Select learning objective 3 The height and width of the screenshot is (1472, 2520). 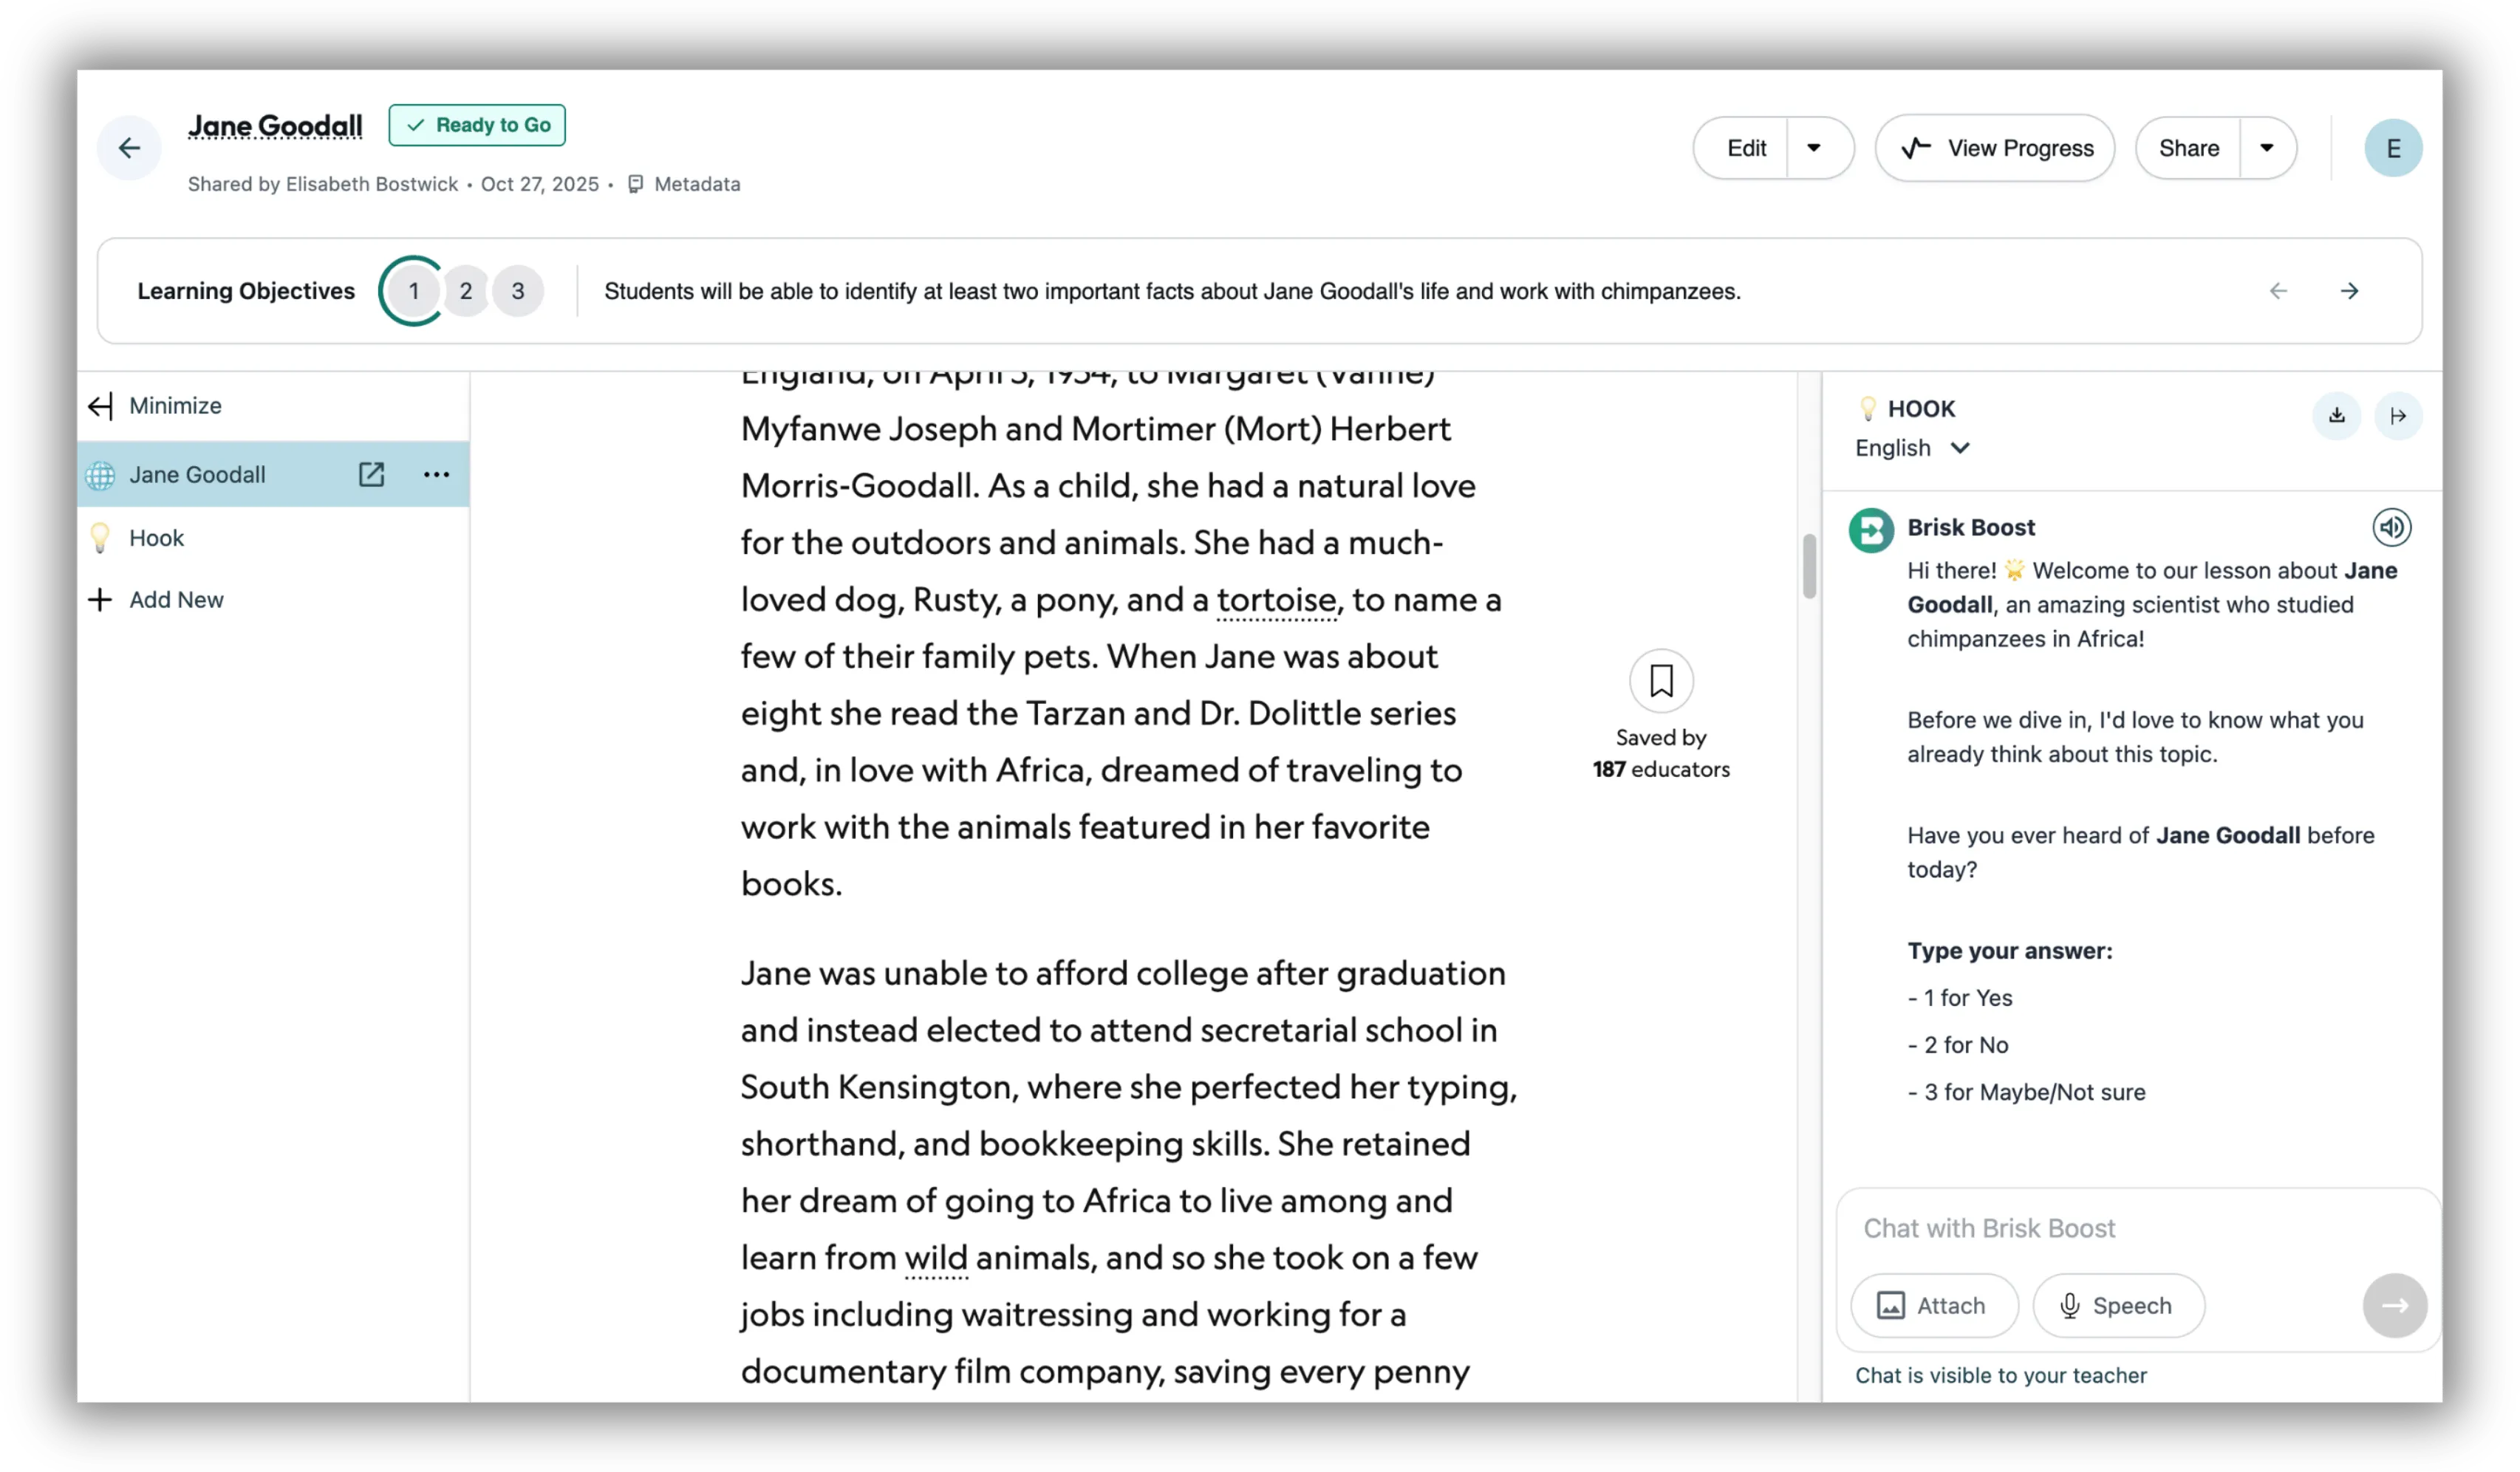point(517,291)
